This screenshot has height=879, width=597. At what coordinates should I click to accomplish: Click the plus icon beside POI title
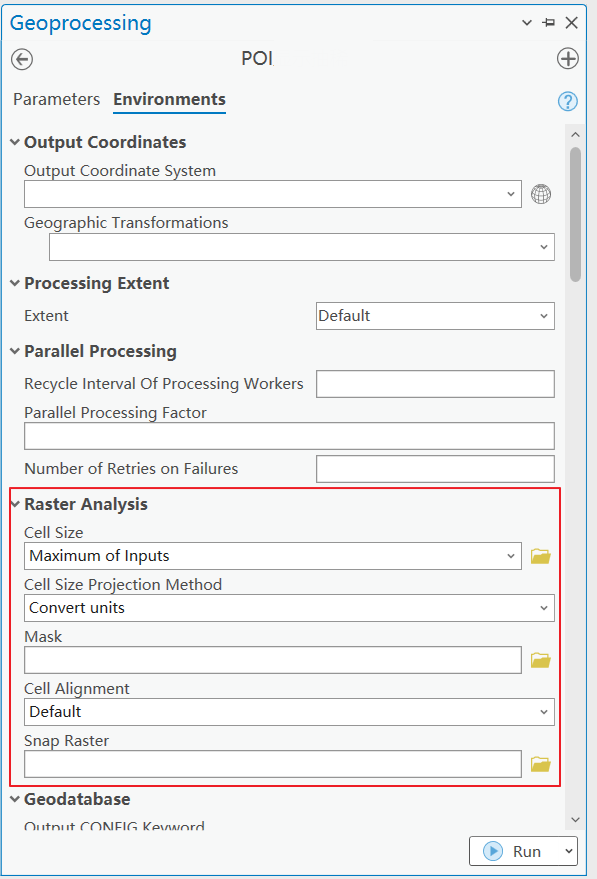point(567,59)
